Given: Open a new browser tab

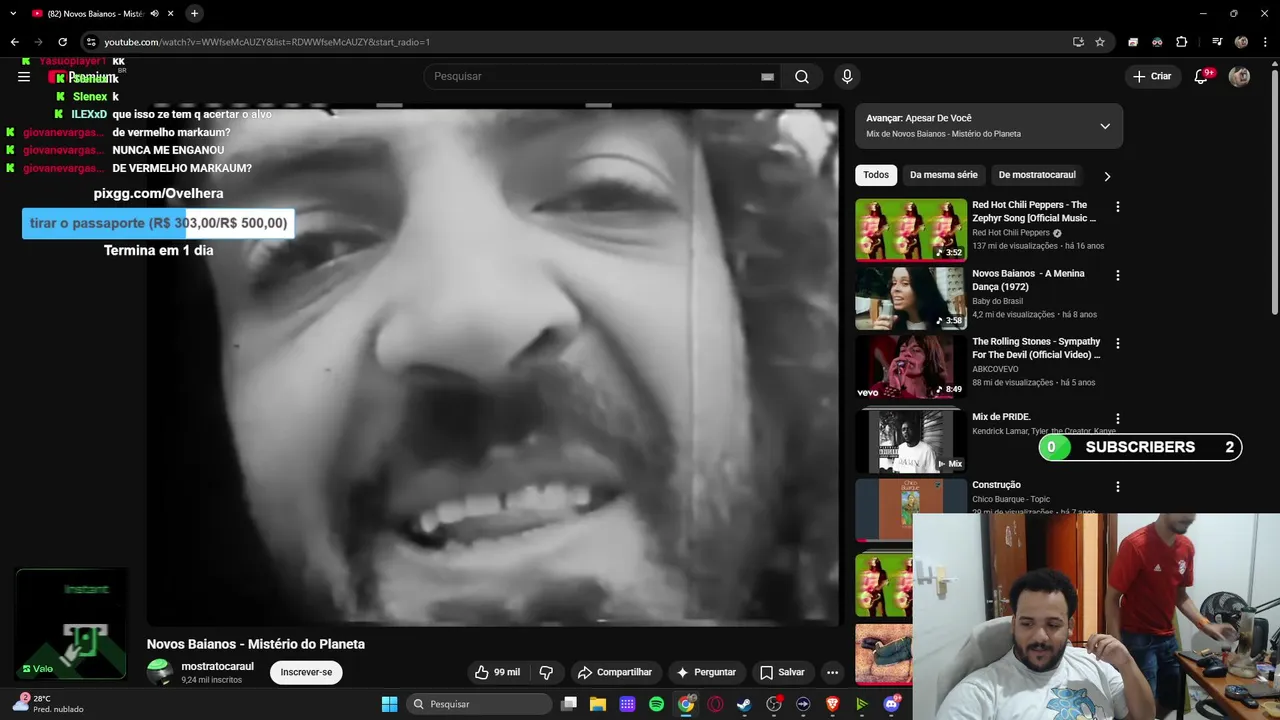Looking at the screenshot, I should coord(194,13).
